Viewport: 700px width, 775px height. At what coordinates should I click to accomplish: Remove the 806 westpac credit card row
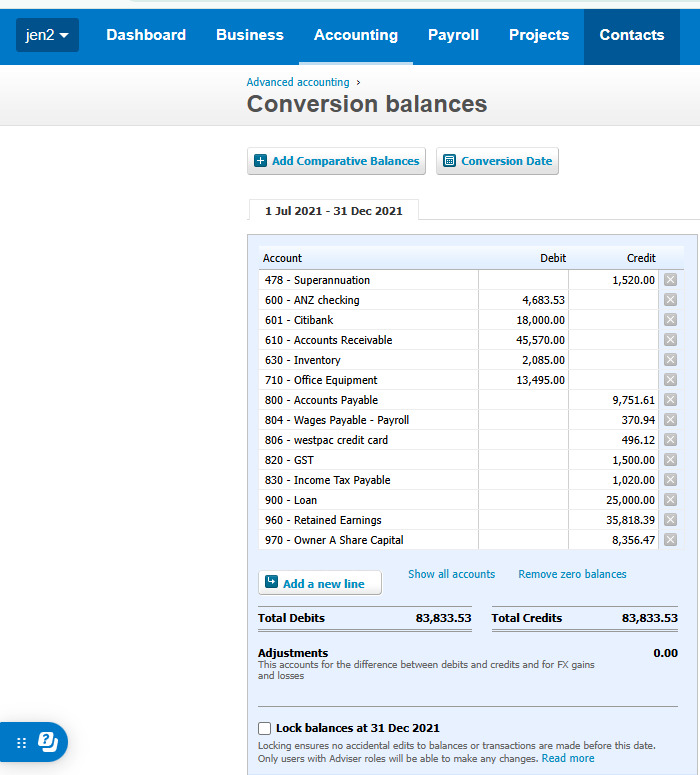tap(670, 440)
